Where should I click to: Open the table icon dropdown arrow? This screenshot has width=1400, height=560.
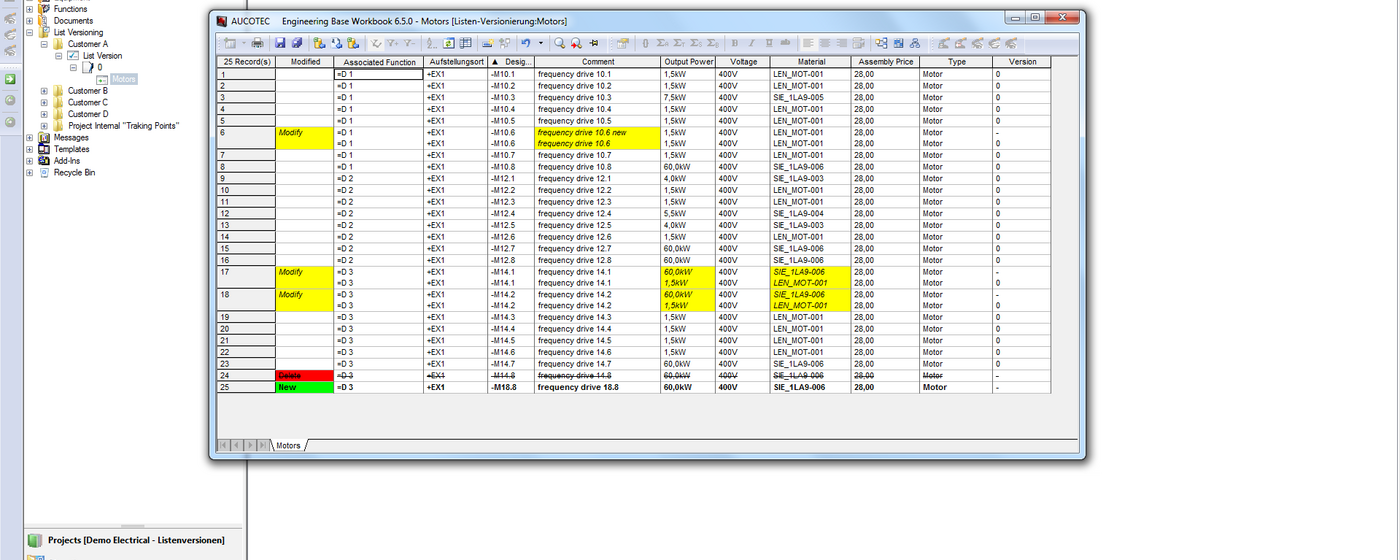244,43
